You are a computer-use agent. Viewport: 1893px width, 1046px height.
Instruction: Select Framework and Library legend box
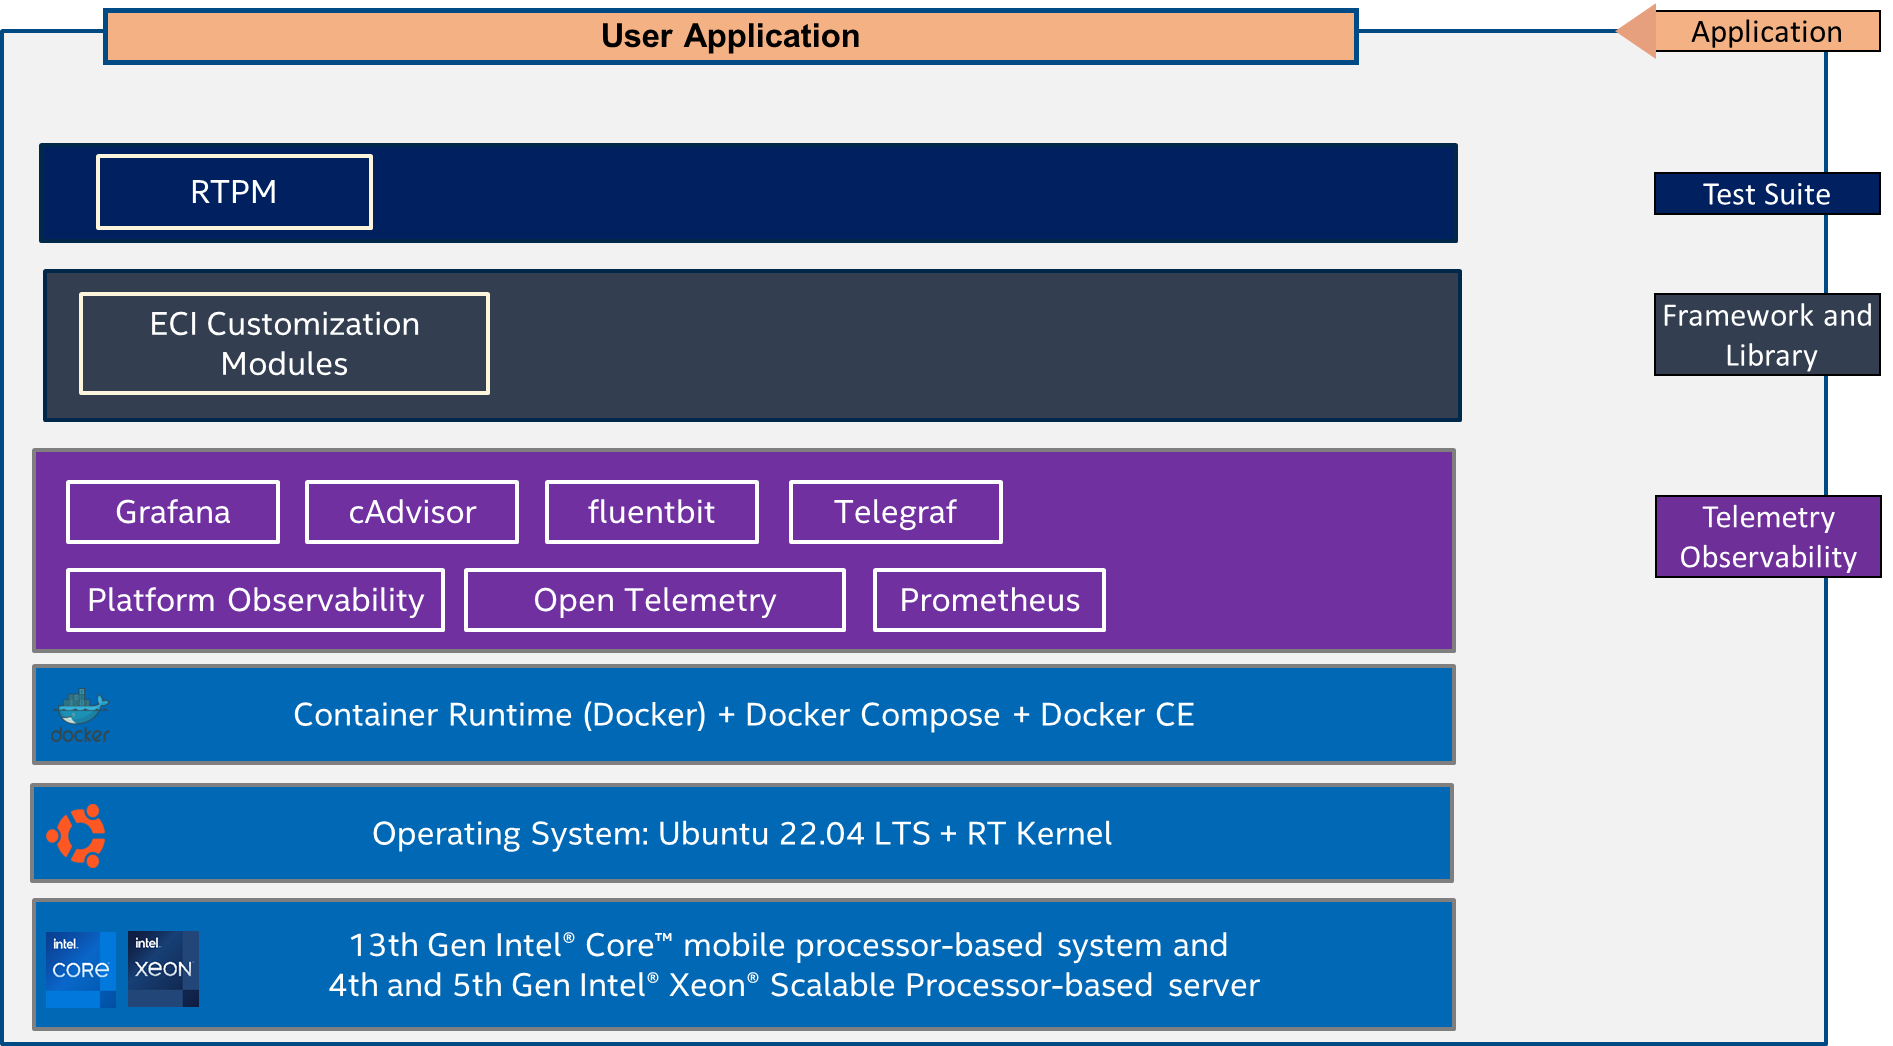(x=1767, y=335)
